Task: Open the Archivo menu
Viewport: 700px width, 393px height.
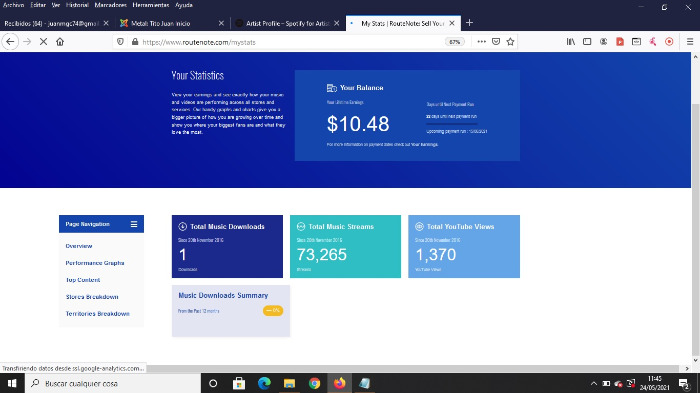Action: coord(13,5)
